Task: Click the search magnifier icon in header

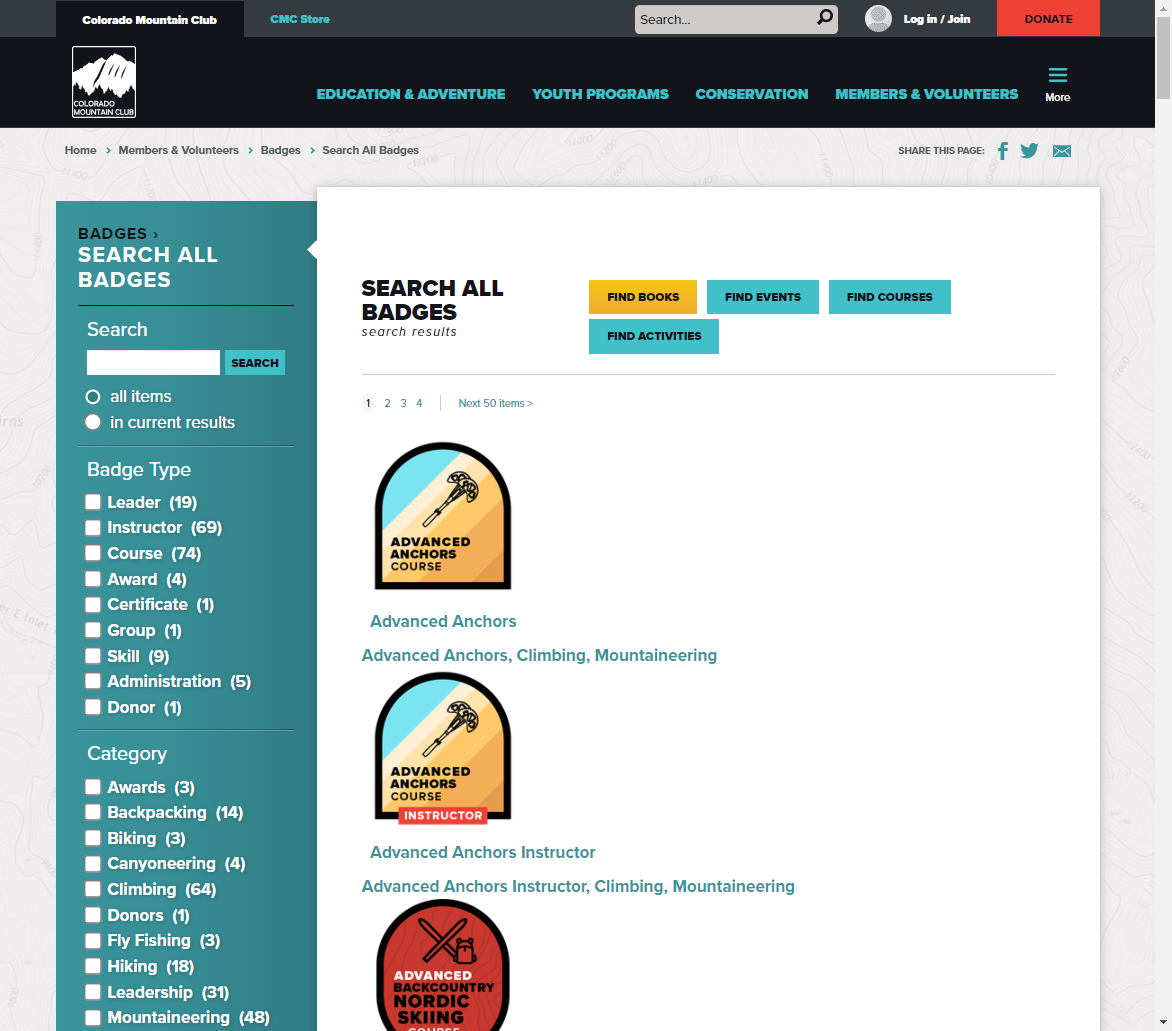Action: [824, 18]
